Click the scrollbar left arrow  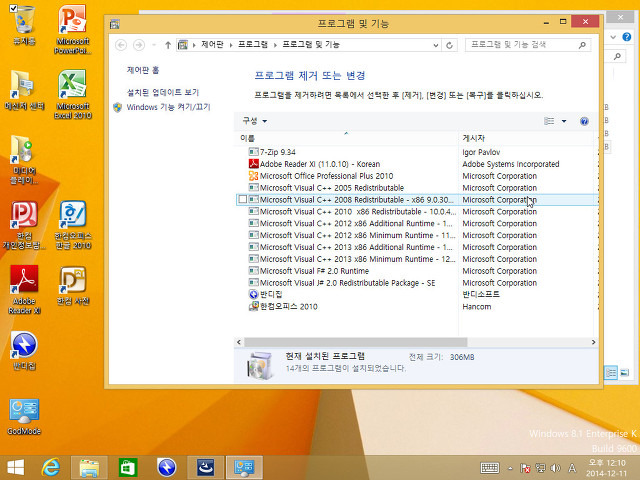239,342
